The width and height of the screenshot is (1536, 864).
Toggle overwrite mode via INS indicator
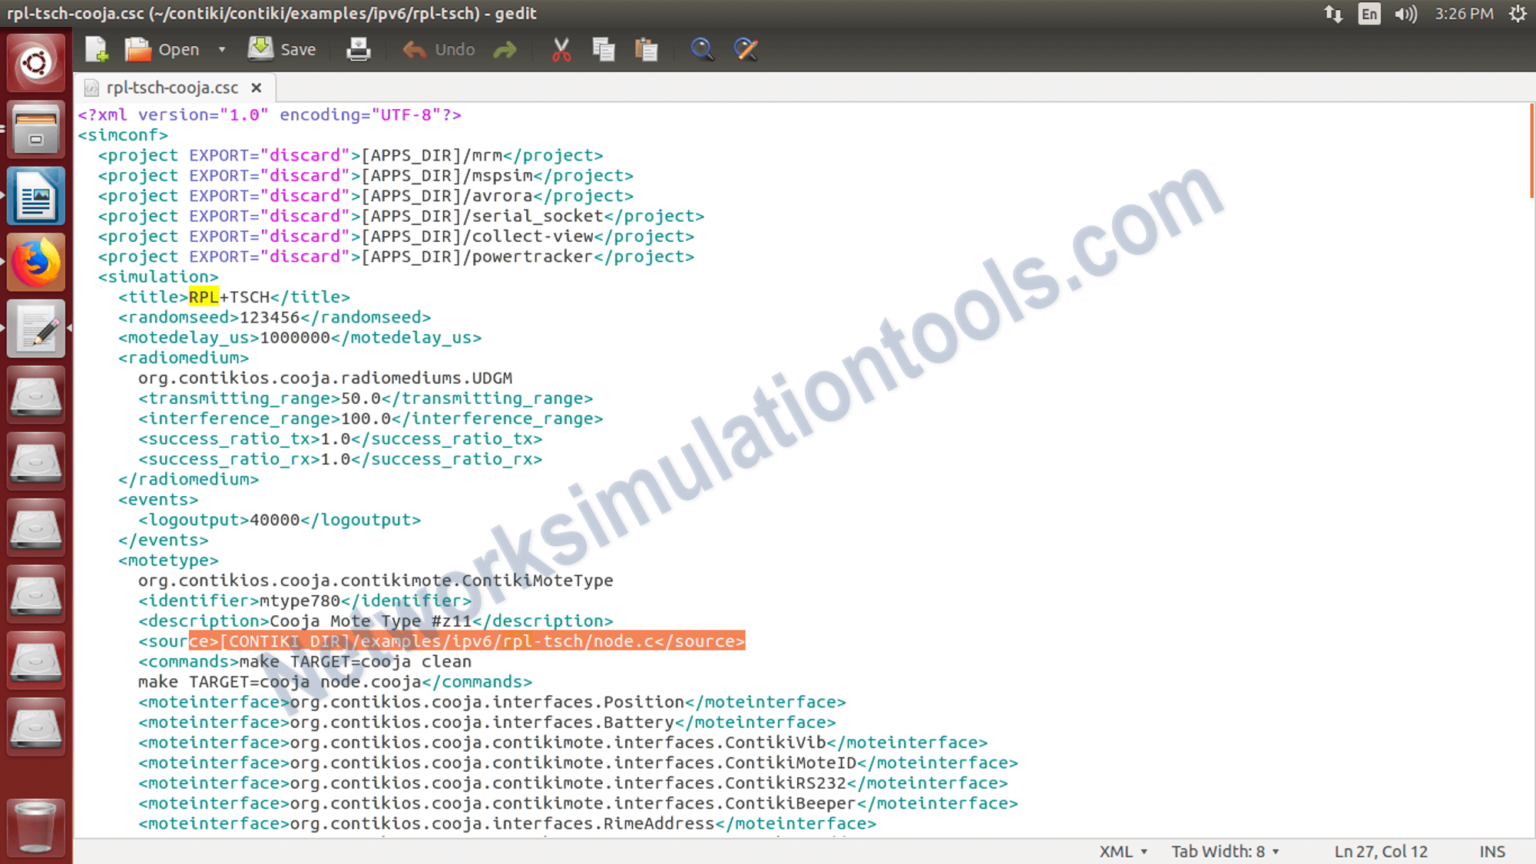(1493, 851)
